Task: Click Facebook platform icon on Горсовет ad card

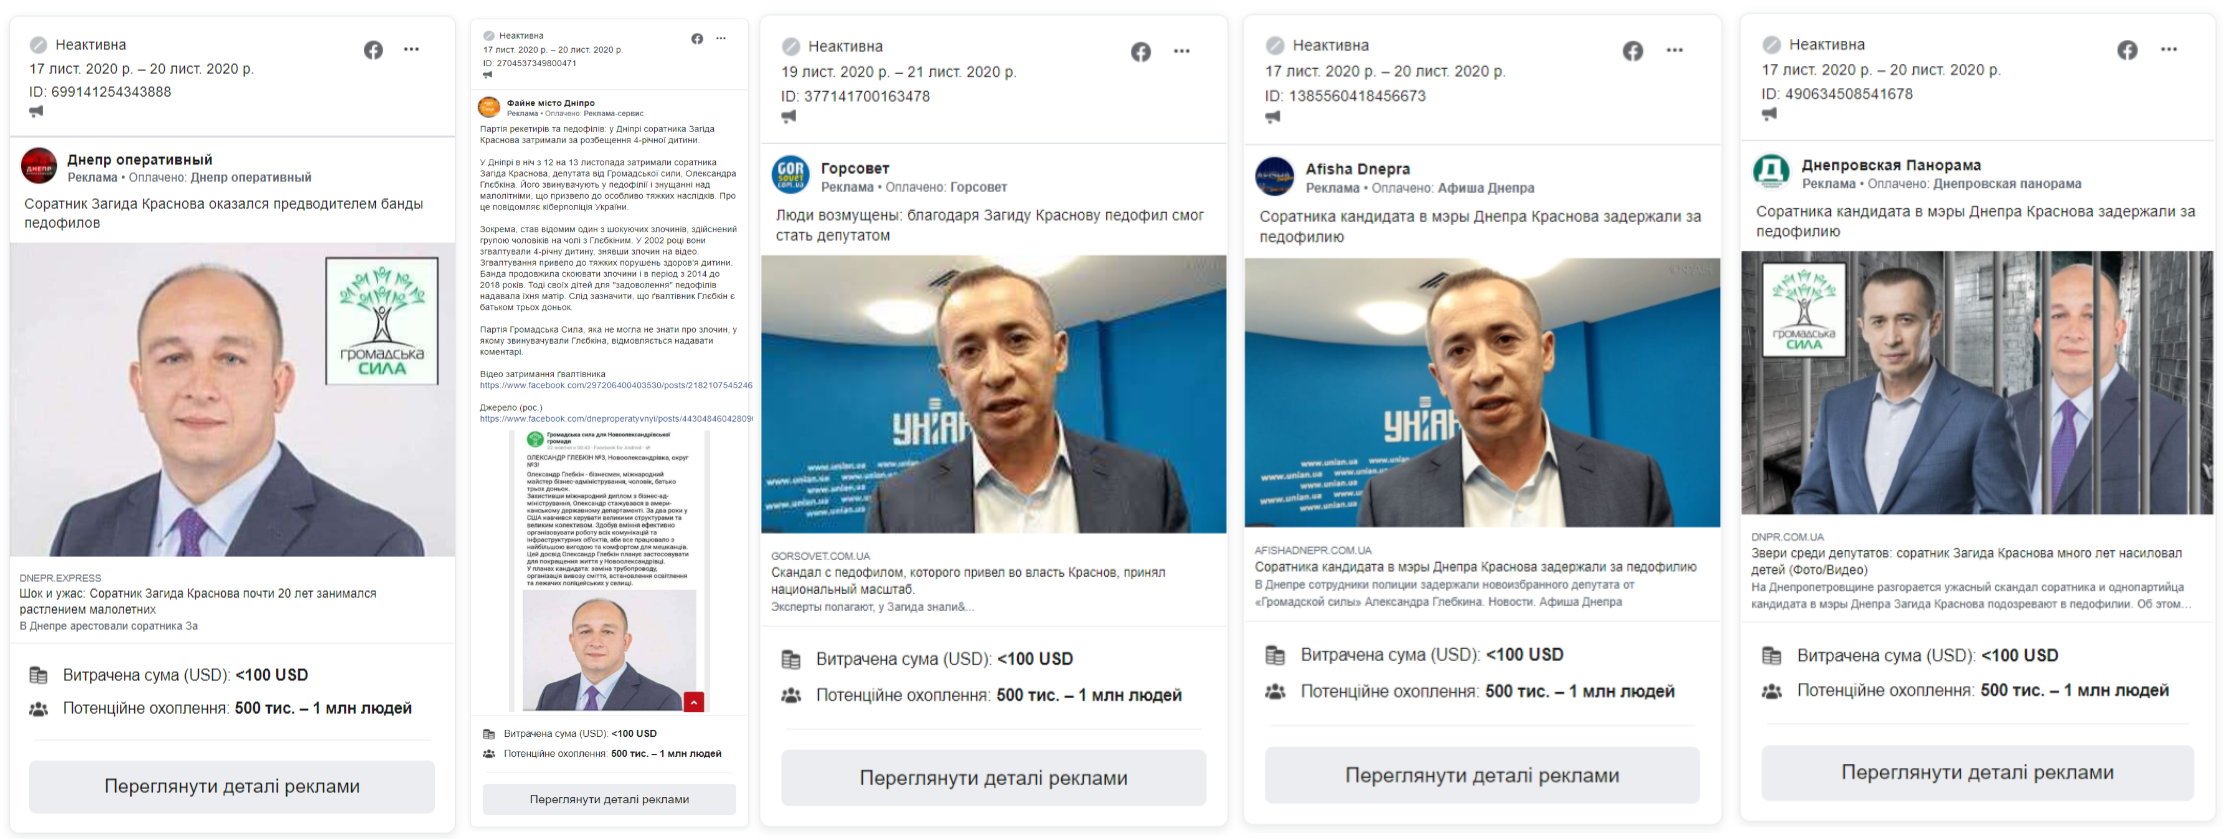Action: click(1141, 51)
